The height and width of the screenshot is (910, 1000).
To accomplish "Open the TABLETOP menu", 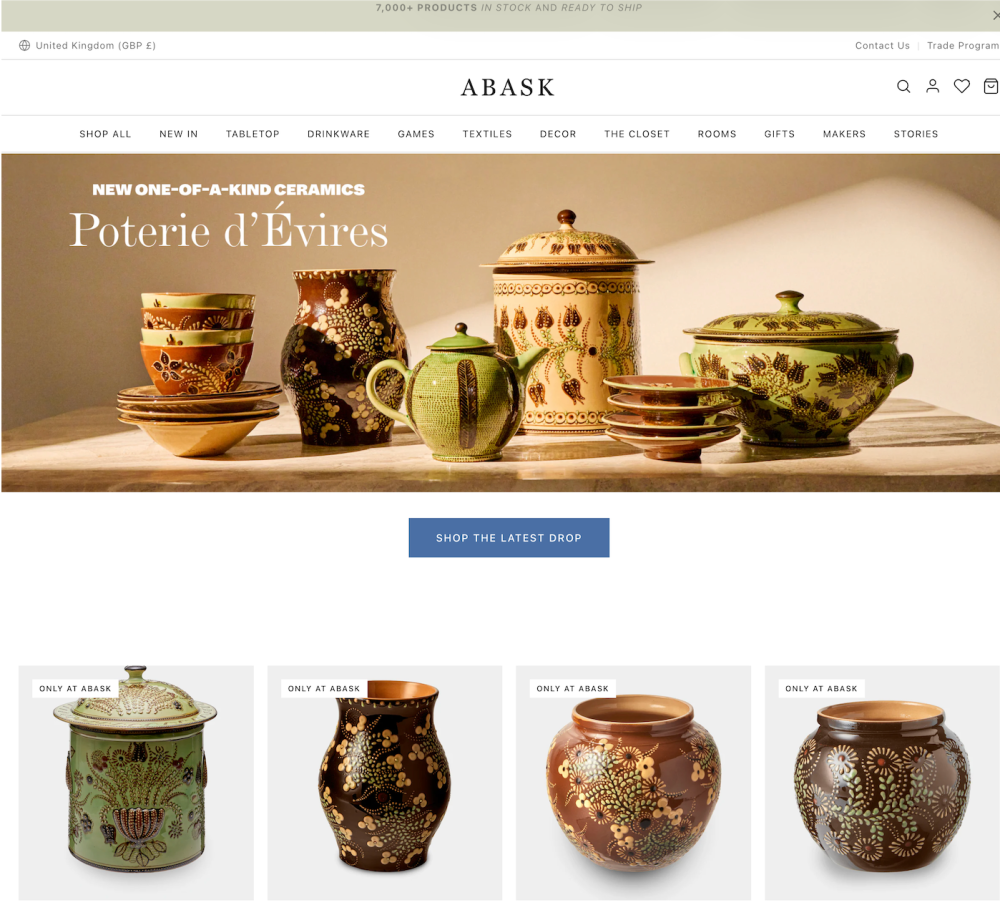I will (253, 134).
